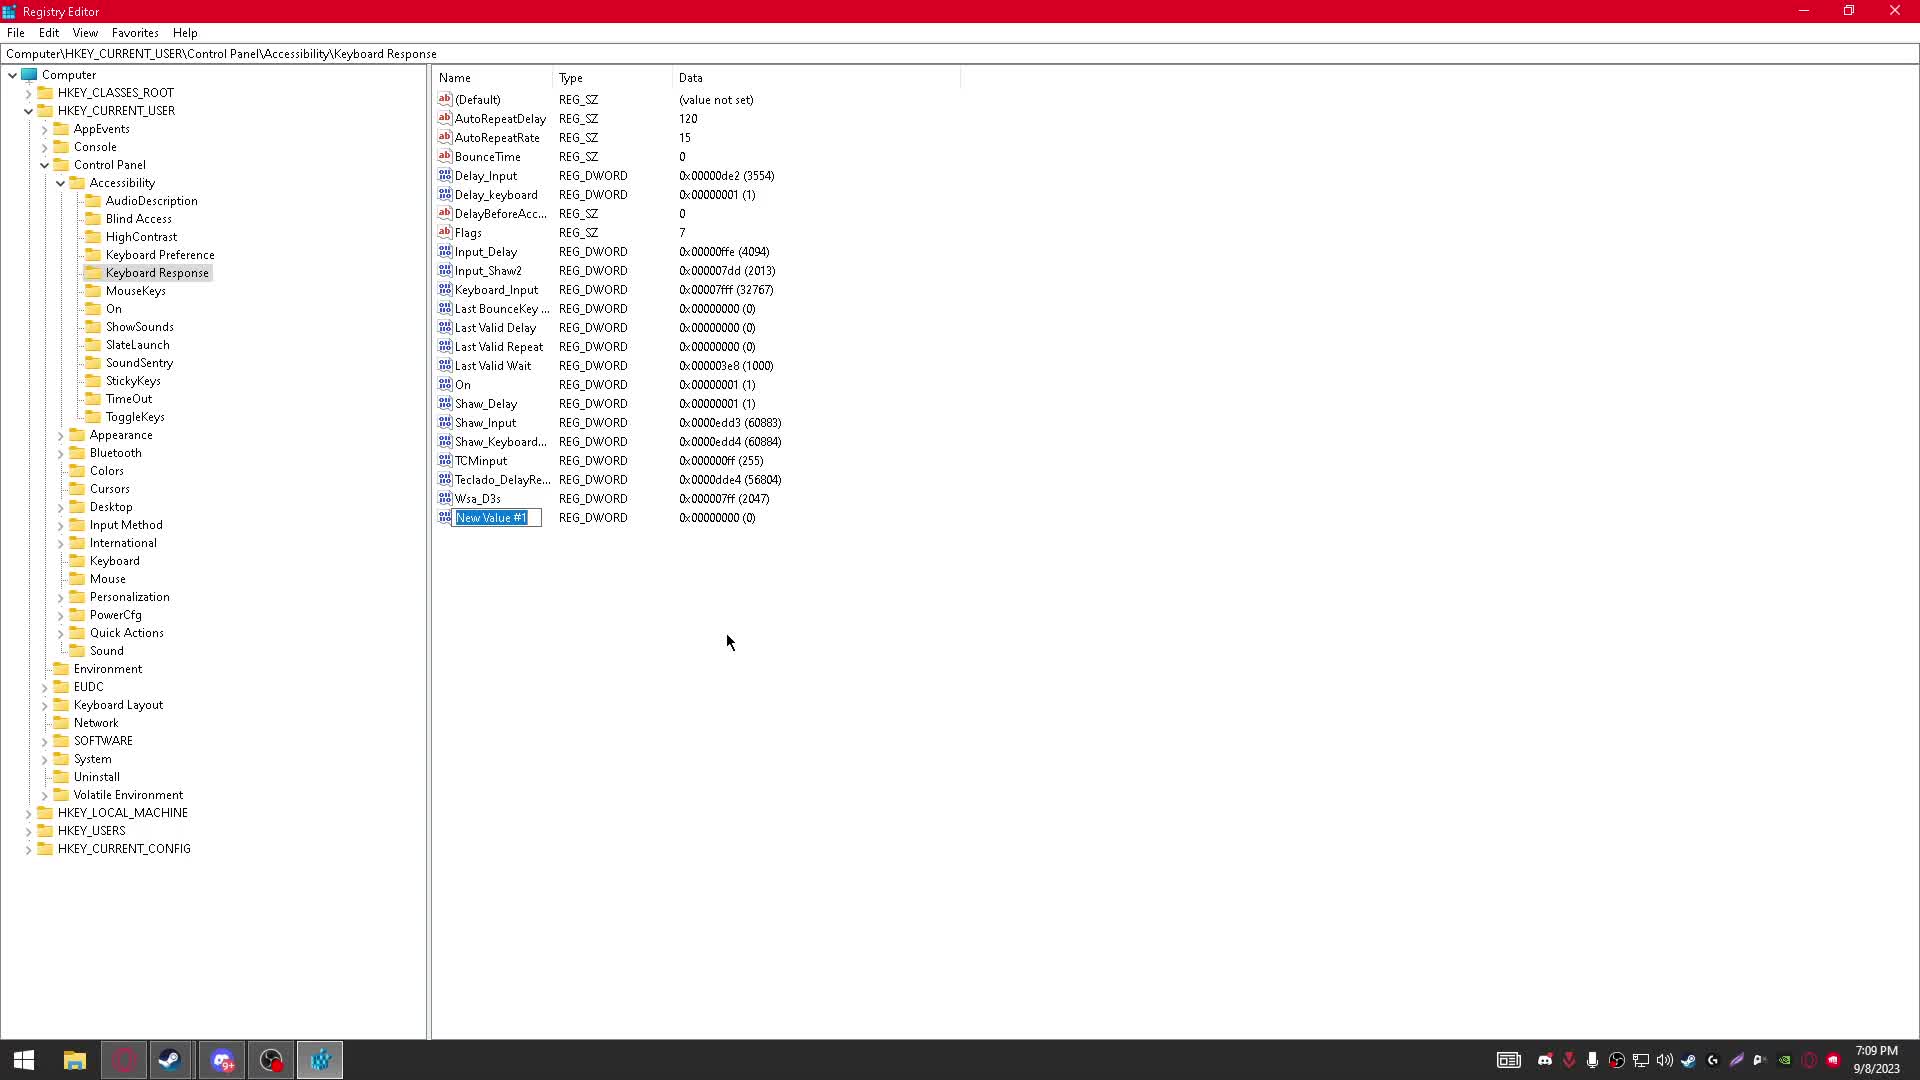Viewport: 1920px width, 1080px height.
Task: Click the Discord tray icon
Action: [x=1545, y=1060]
